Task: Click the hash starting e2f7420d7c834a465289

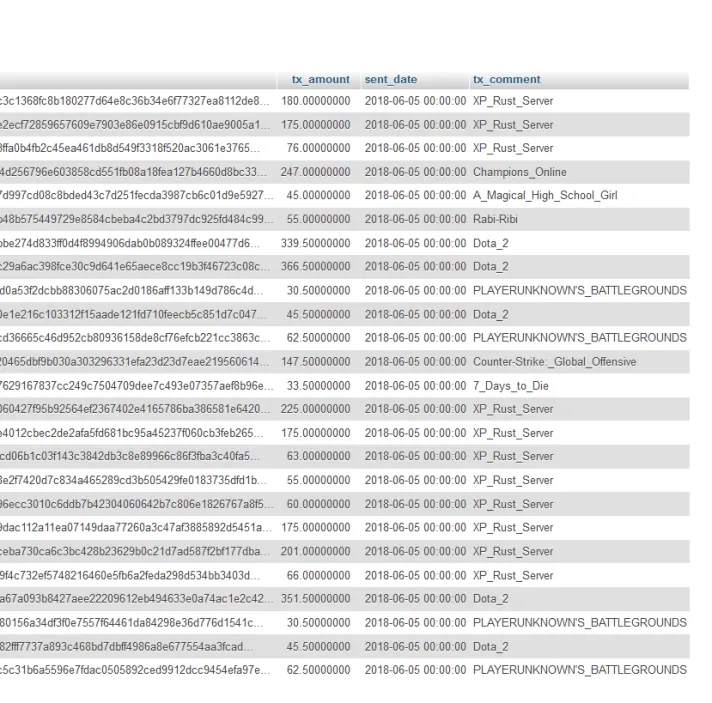Action: [x=134, y=480]
